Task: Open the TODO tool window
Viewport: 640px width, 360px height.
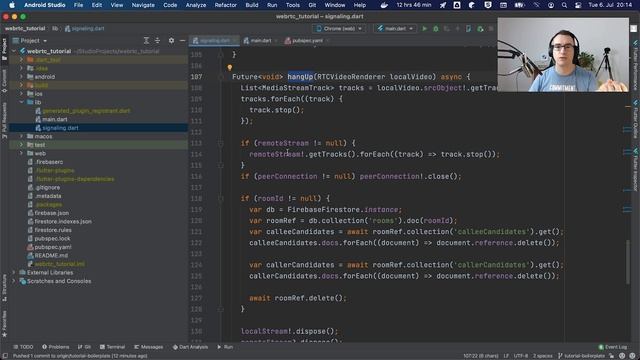Action: pos(23,347)
